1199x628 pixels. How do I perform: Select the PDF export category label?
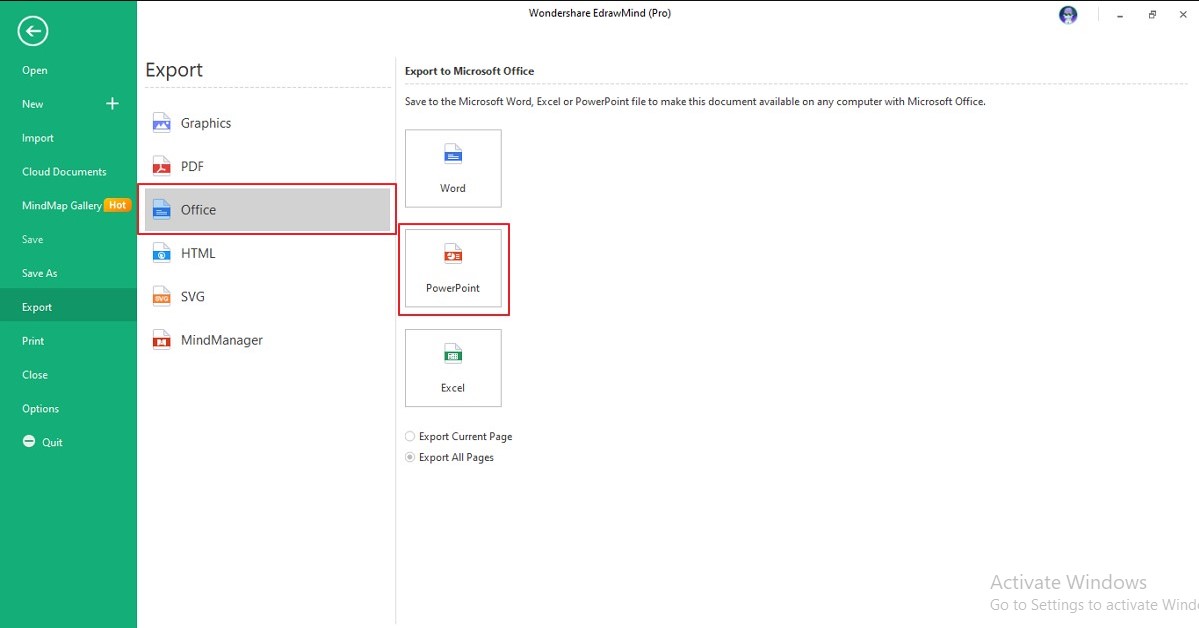[x=192, y=166]
